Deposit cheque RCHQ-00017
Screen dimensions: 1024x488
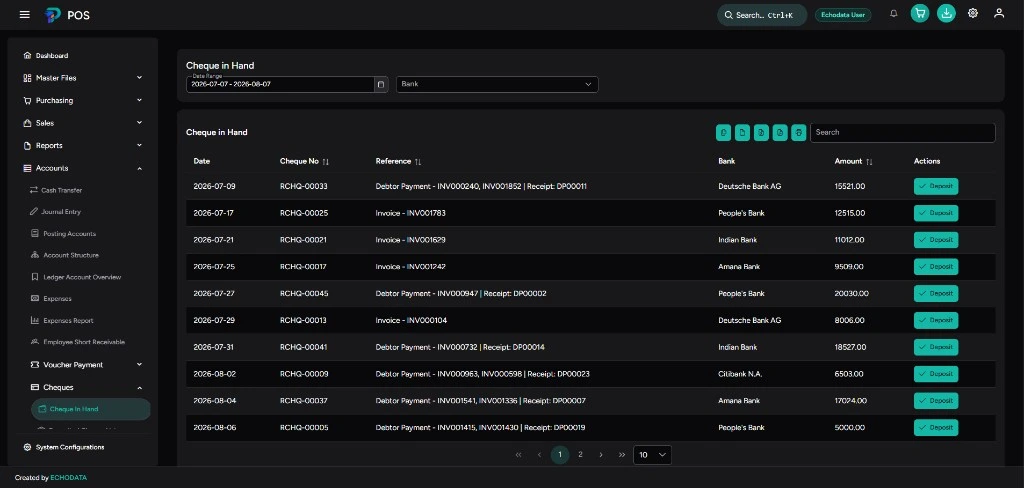[936, 267]
